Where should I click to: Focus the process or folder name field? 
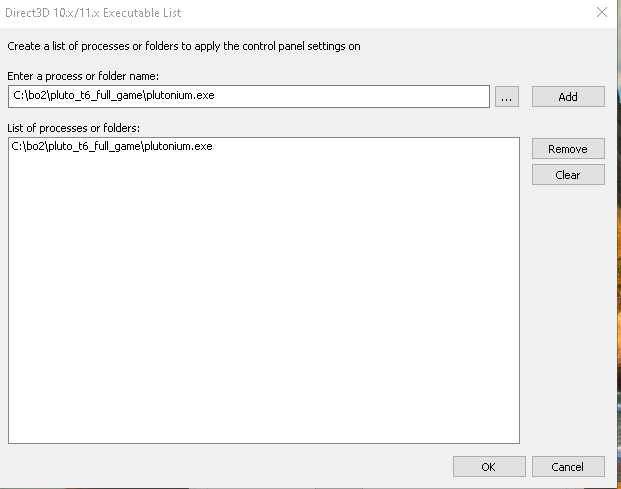tap(249, 96)
